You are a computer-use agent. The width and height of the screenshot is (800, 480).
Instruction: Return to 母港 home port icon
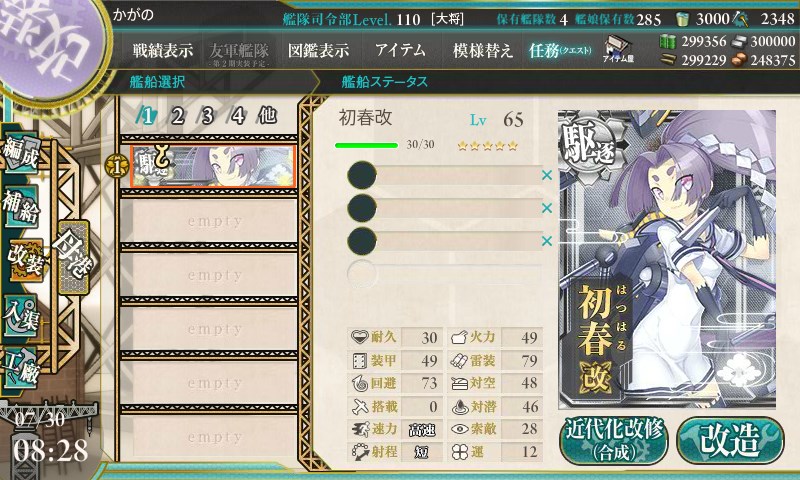point(74,257)
